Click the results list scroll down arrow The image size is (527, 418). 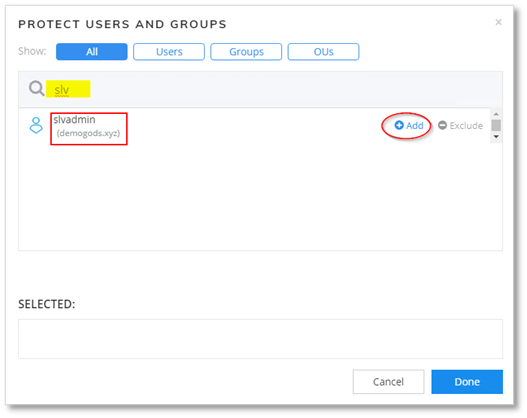click(496, 137)
